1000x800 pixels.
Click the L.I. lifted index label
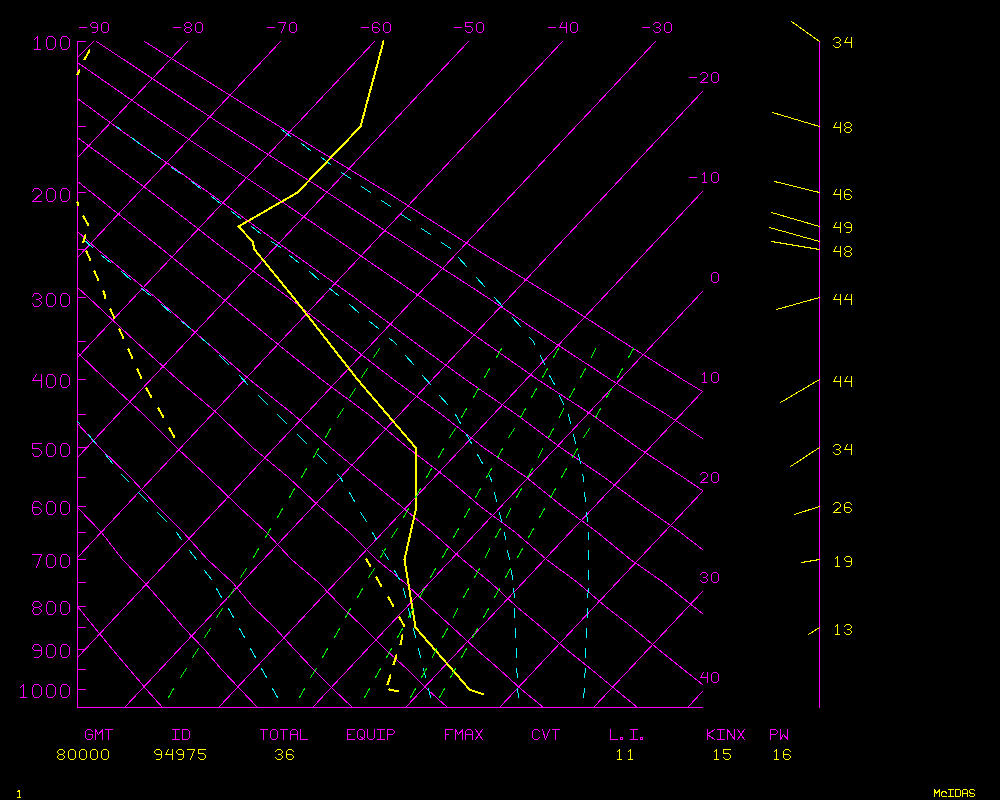[627, 735]
